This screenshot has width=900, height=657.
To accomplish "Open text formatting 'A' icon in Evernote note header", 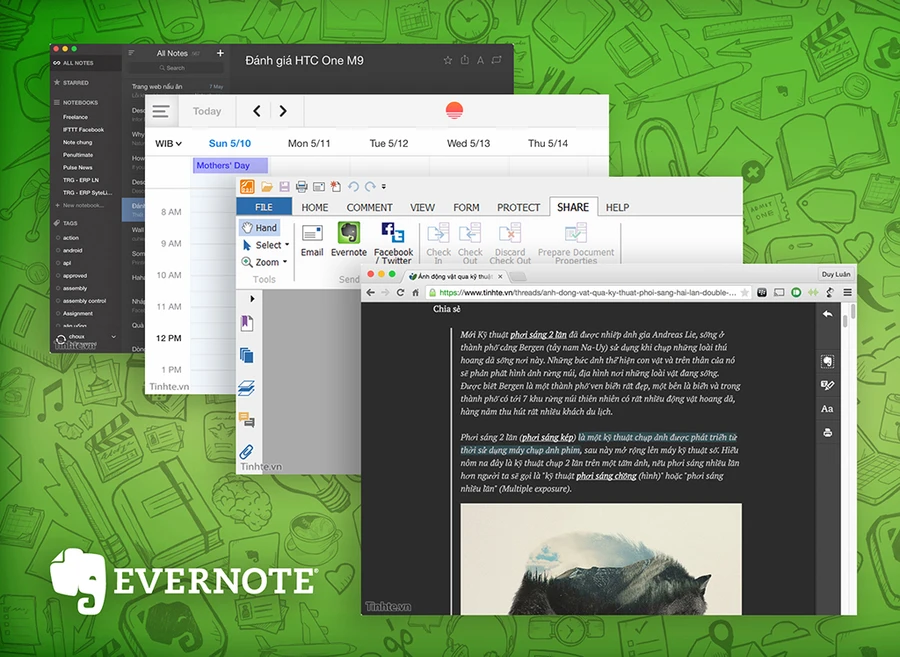I will click(x=480, y=60).
